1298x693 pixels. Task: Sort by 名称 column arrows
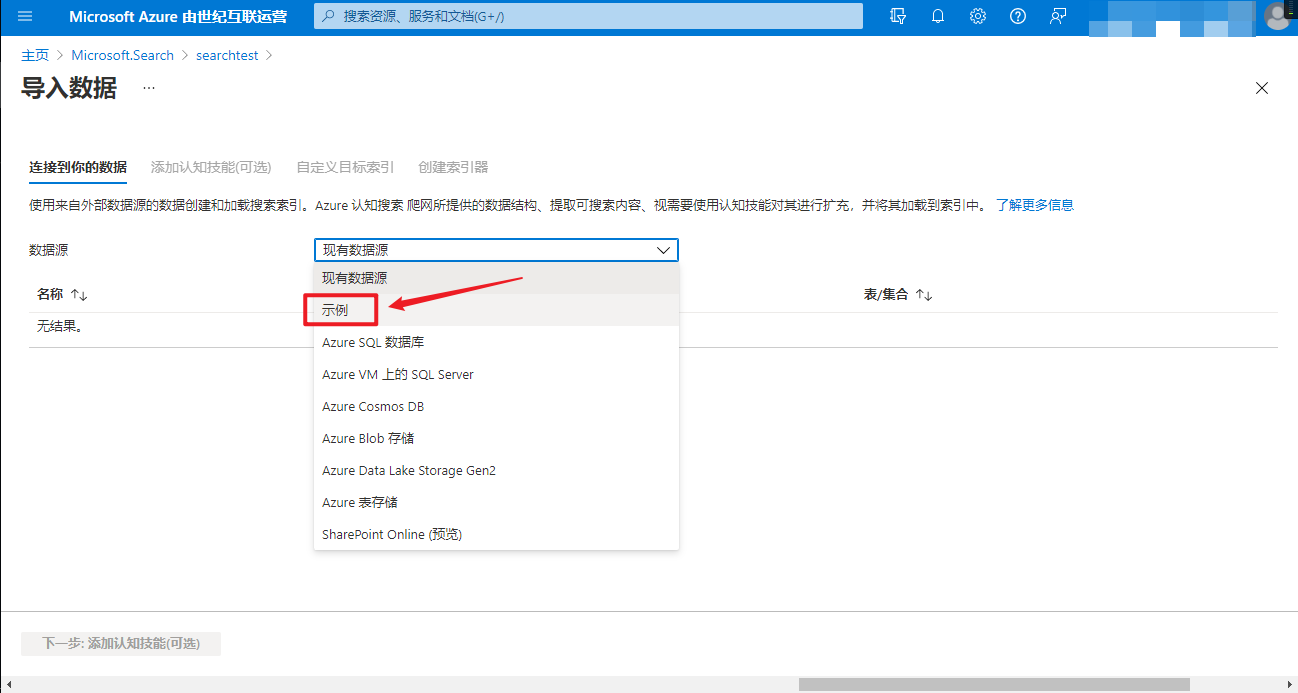click(x=79, y=296)
